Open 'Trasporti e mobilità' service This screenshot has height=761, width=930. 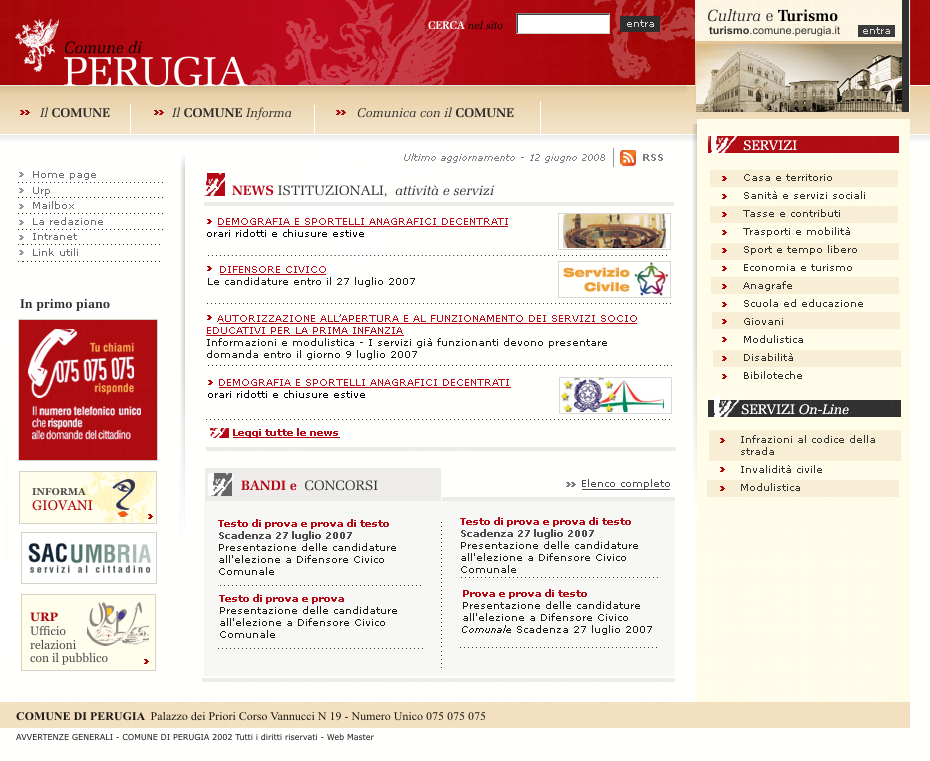(797, 231)
